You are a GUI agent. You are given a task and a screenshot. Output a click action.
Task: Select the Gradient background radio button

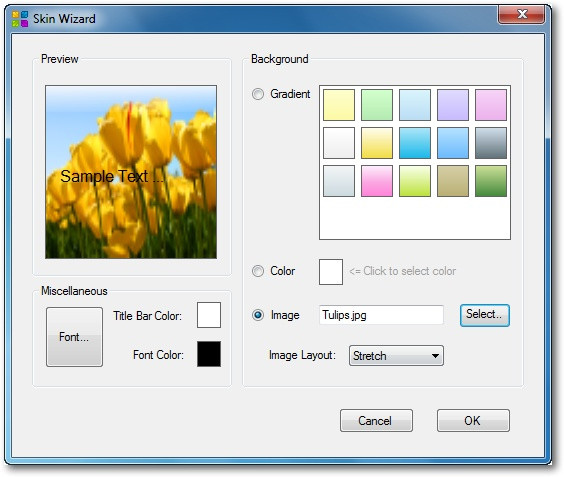click(x=258, y=94)
